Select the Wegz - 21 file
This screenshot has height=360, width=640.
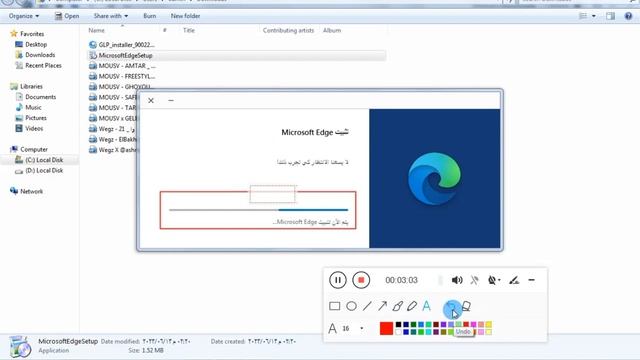pos(113,129)
